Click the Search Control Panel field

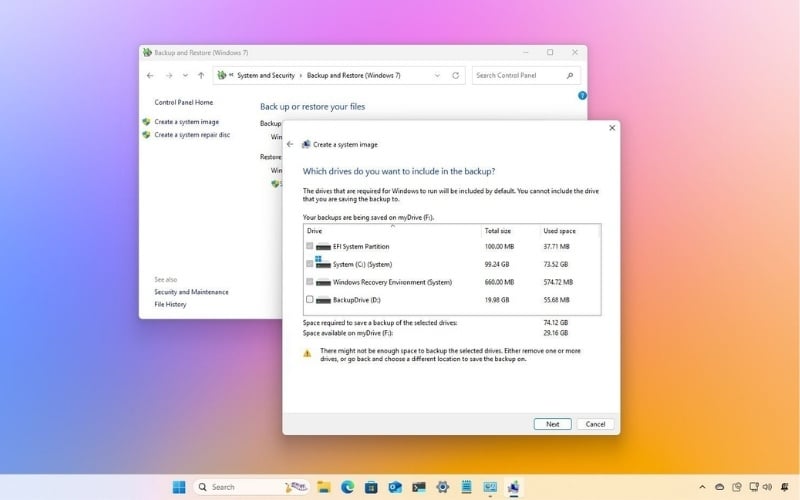[526, 76]
